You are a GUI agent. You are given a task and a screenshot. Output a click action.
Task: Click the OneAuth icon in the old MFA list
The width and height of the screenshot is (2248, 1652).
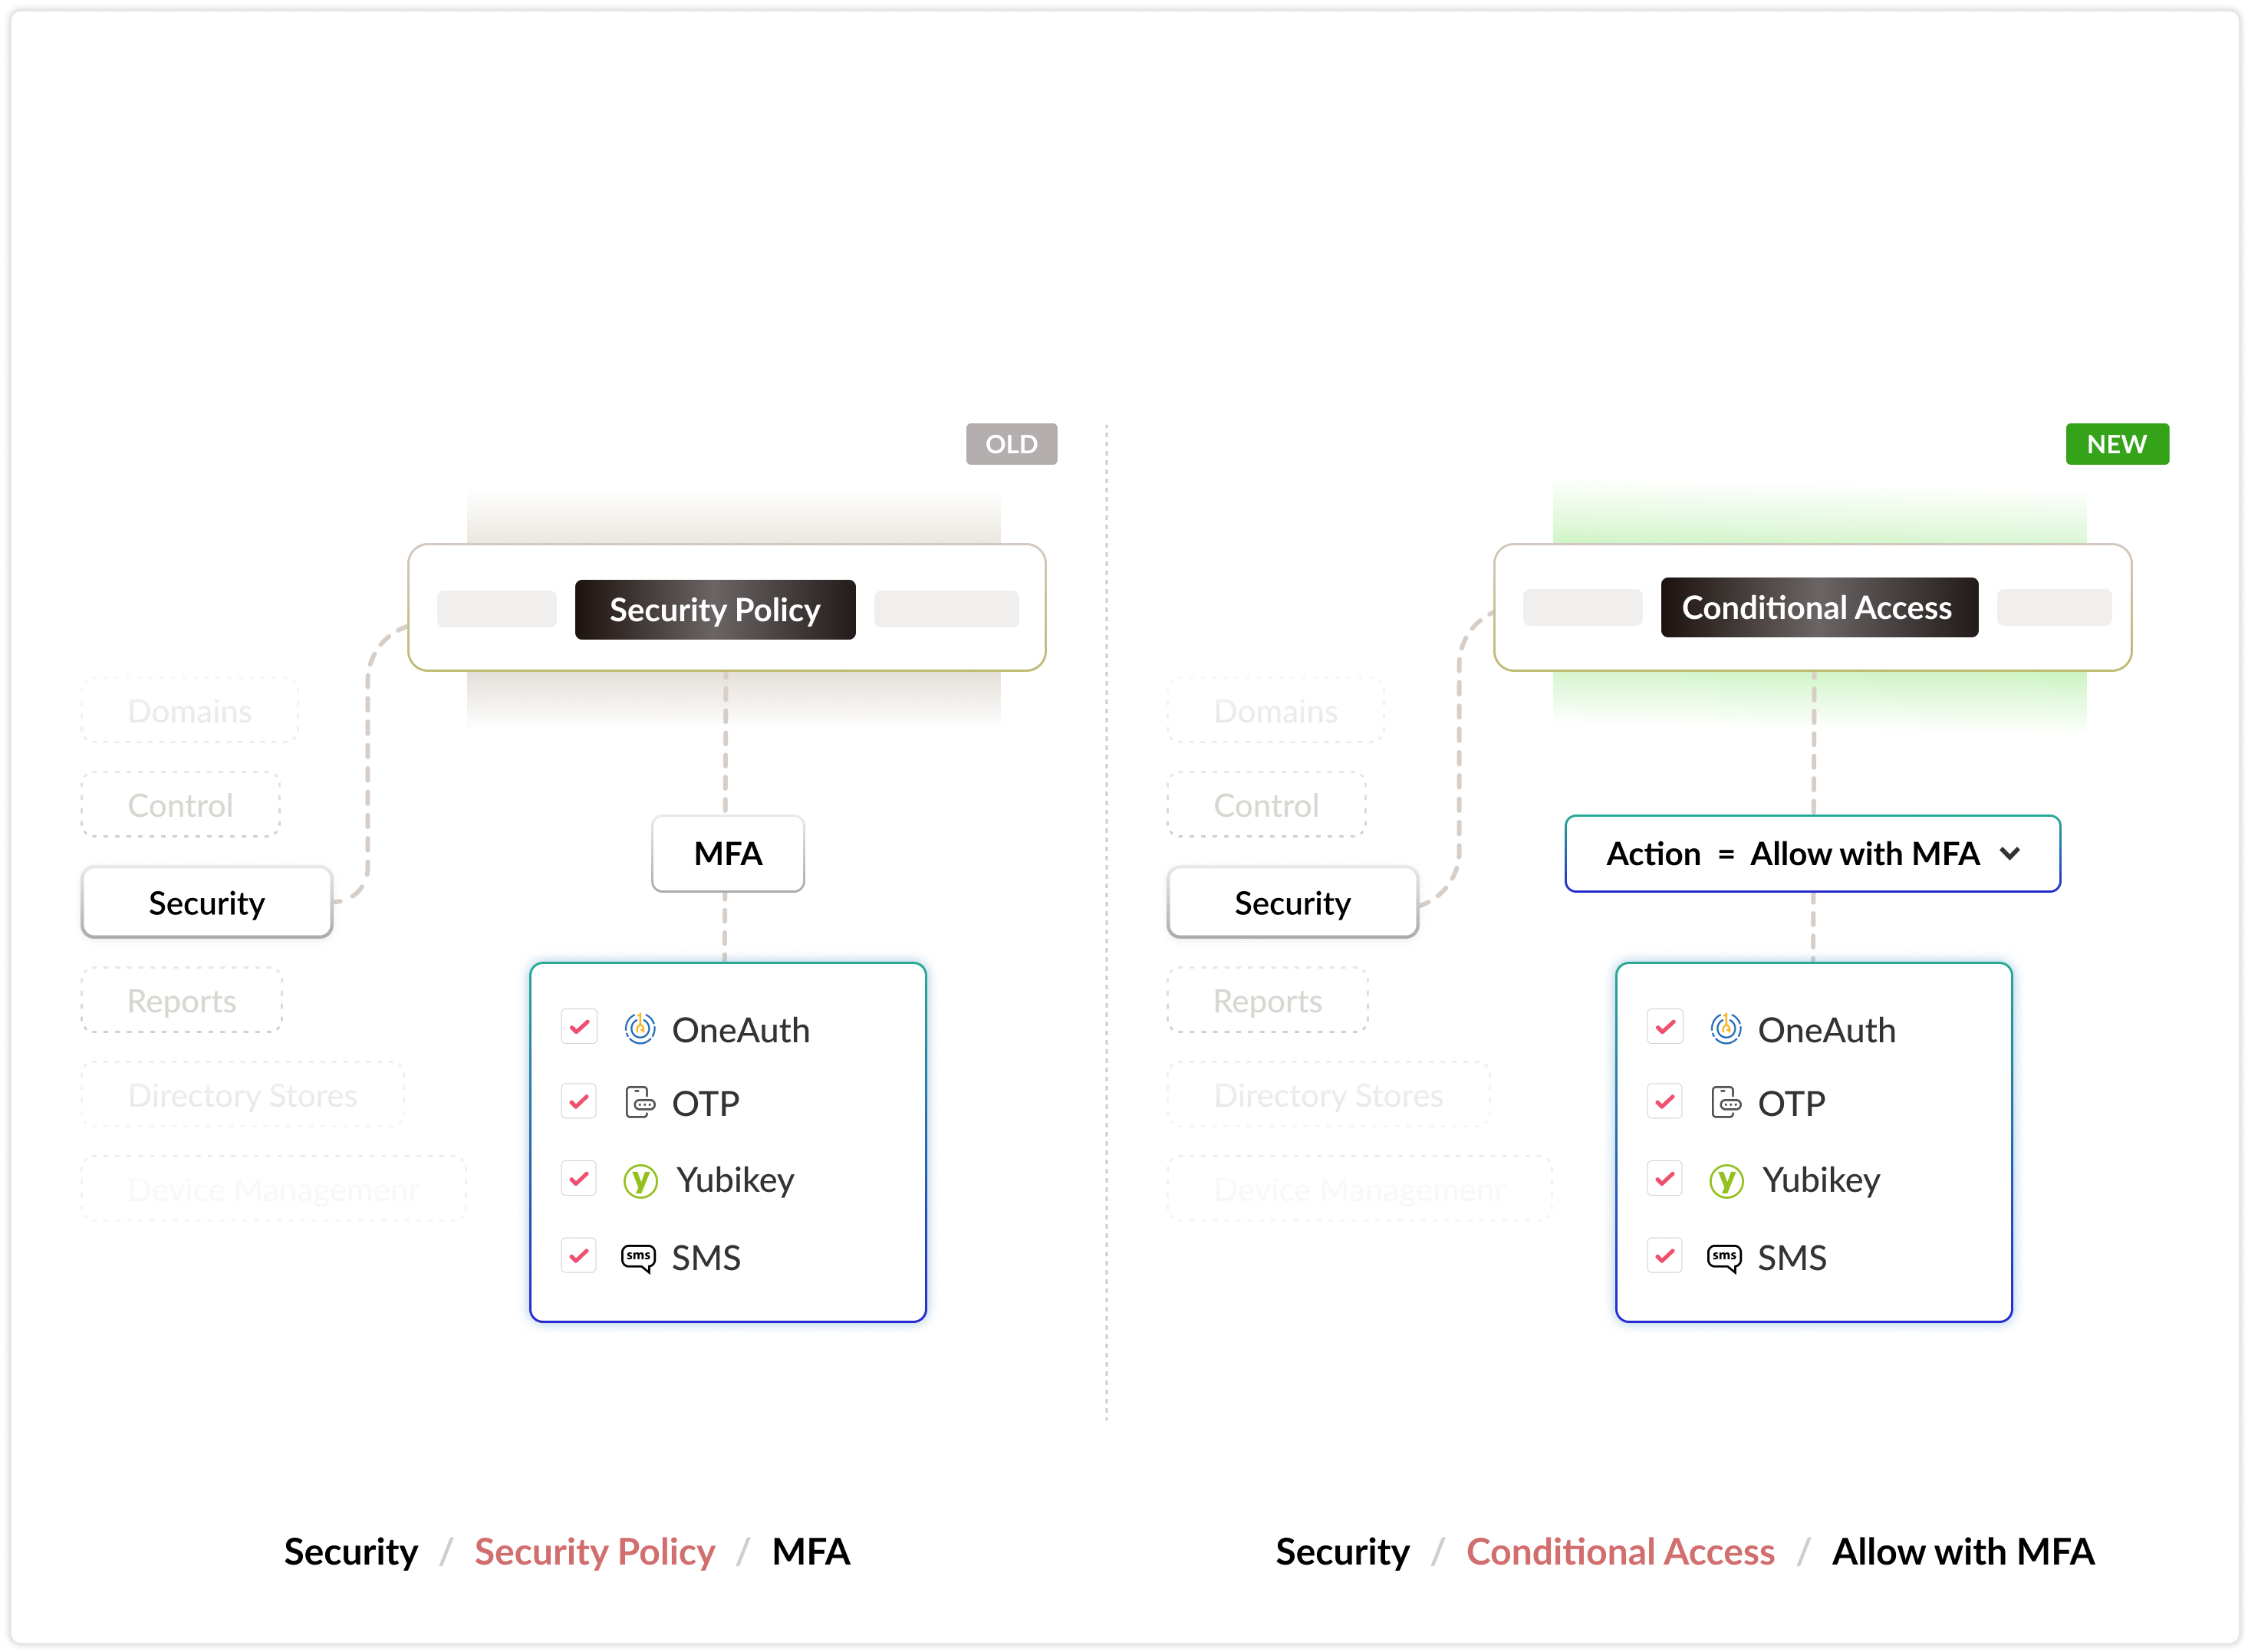coord(640,1028)
